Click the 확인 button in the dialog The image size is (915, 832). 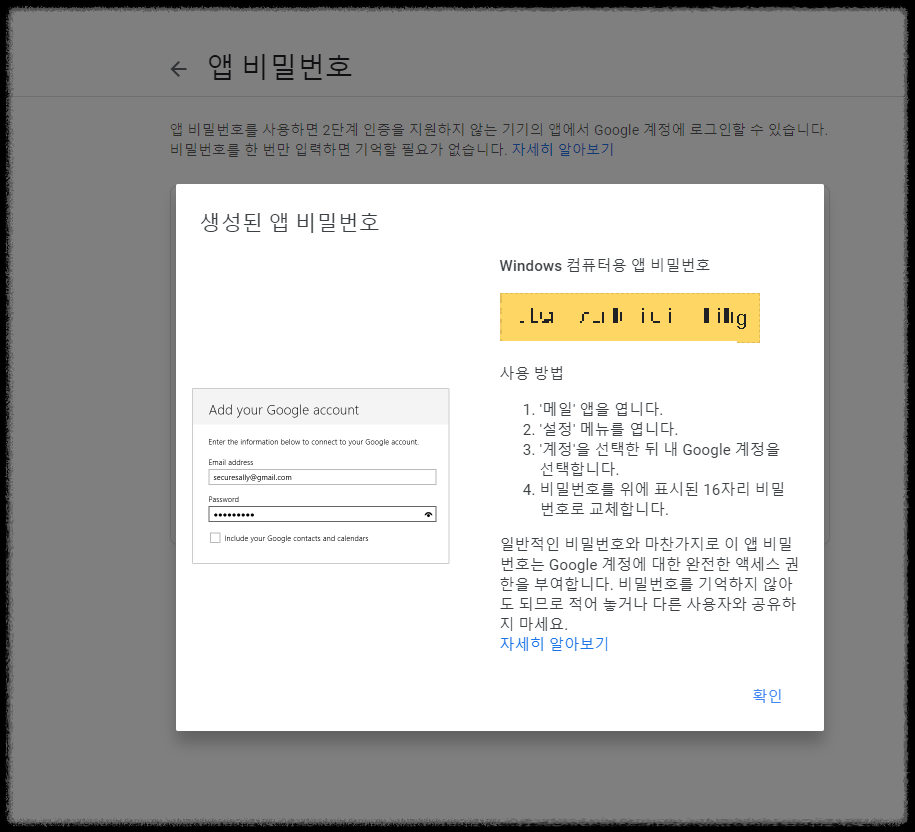pyautogui.click(x=767, y=695)
